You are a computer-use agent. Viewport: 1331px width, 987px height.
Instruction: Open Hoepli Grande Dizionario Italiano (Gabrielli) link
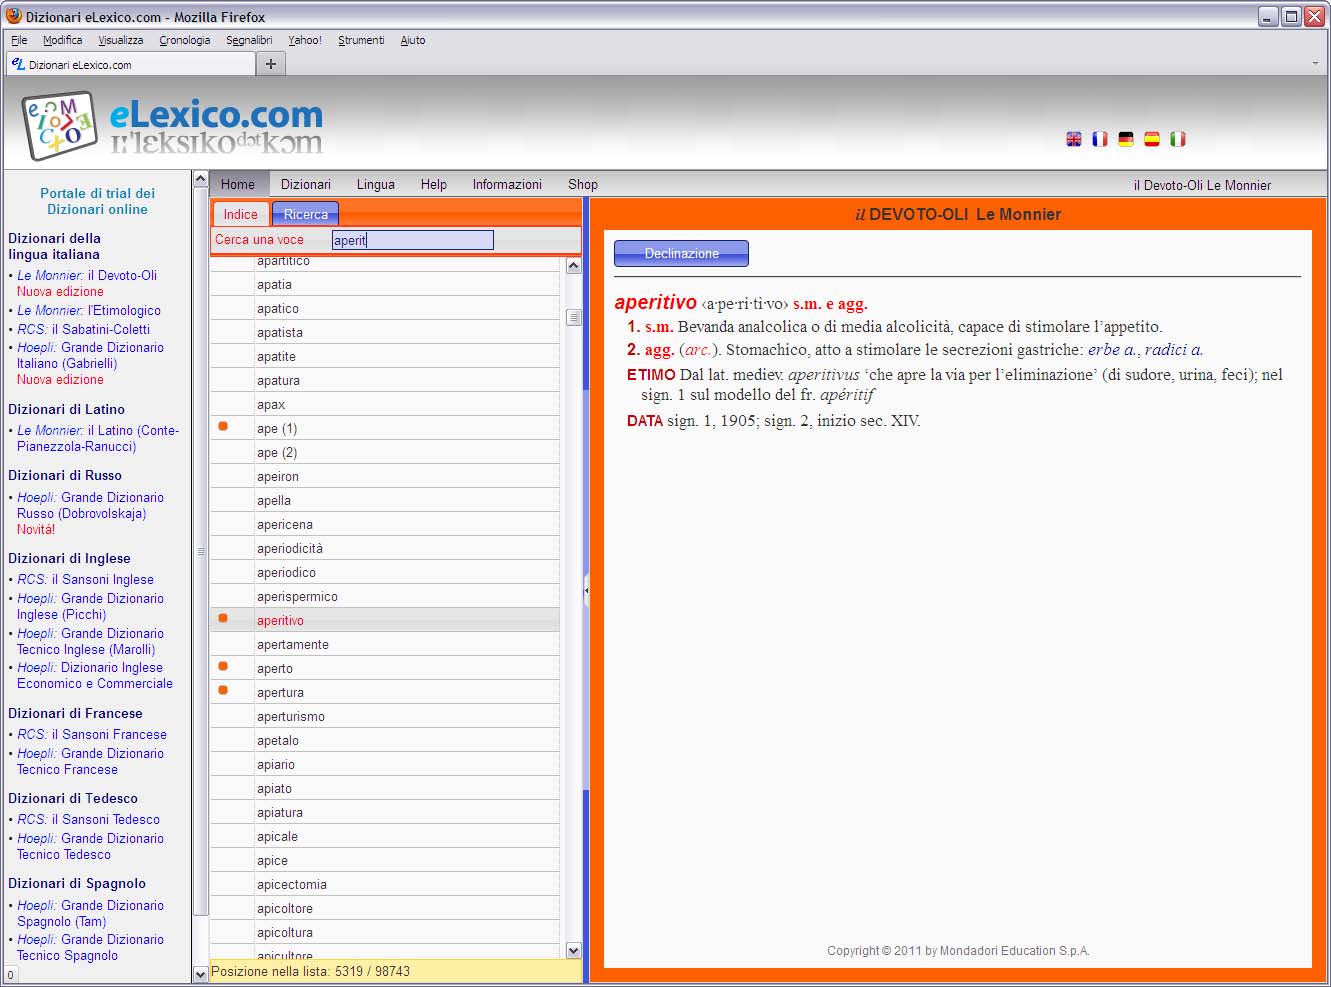[90, 355]
